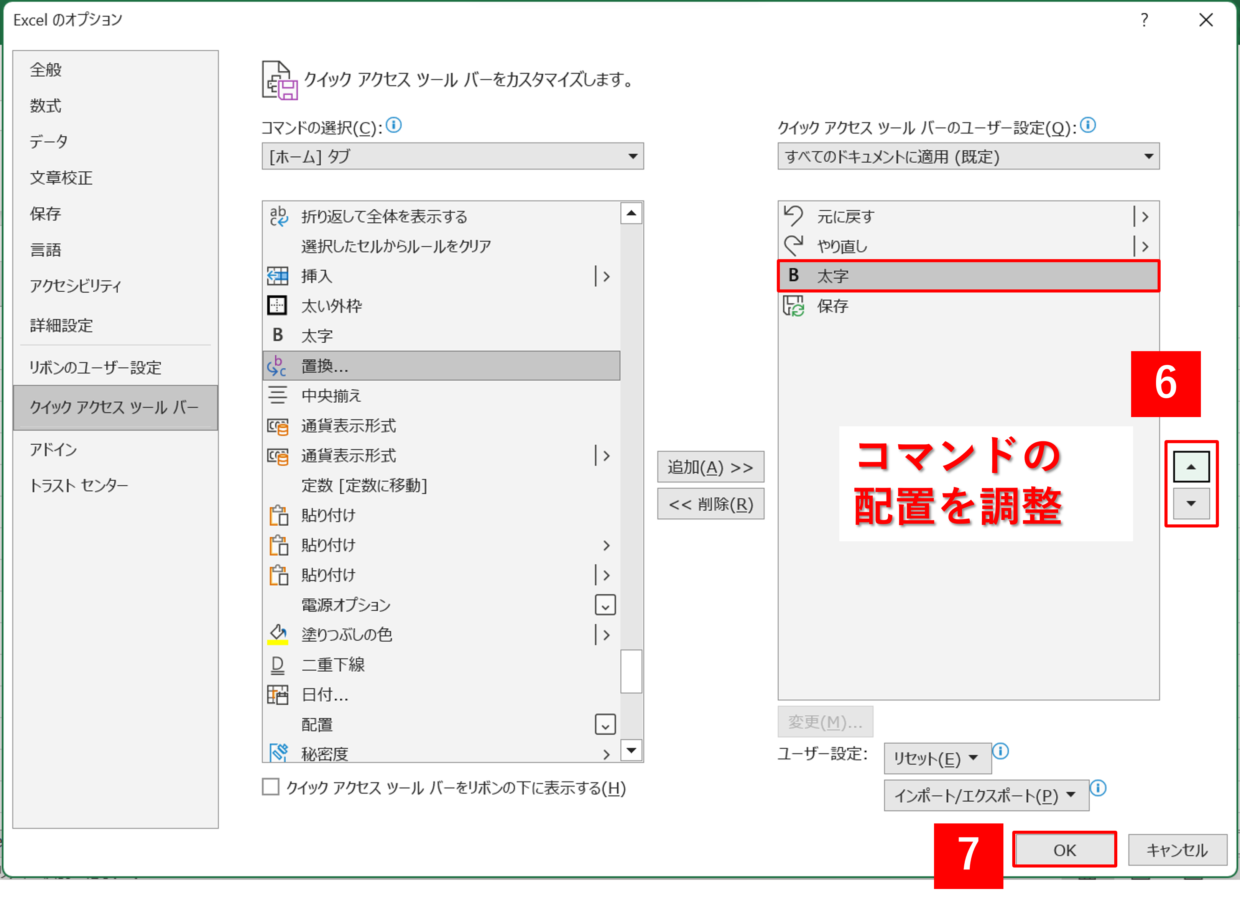Pick the 置換... replace command icon
Screen dimensions: 1240x907
tap(277, 366)
